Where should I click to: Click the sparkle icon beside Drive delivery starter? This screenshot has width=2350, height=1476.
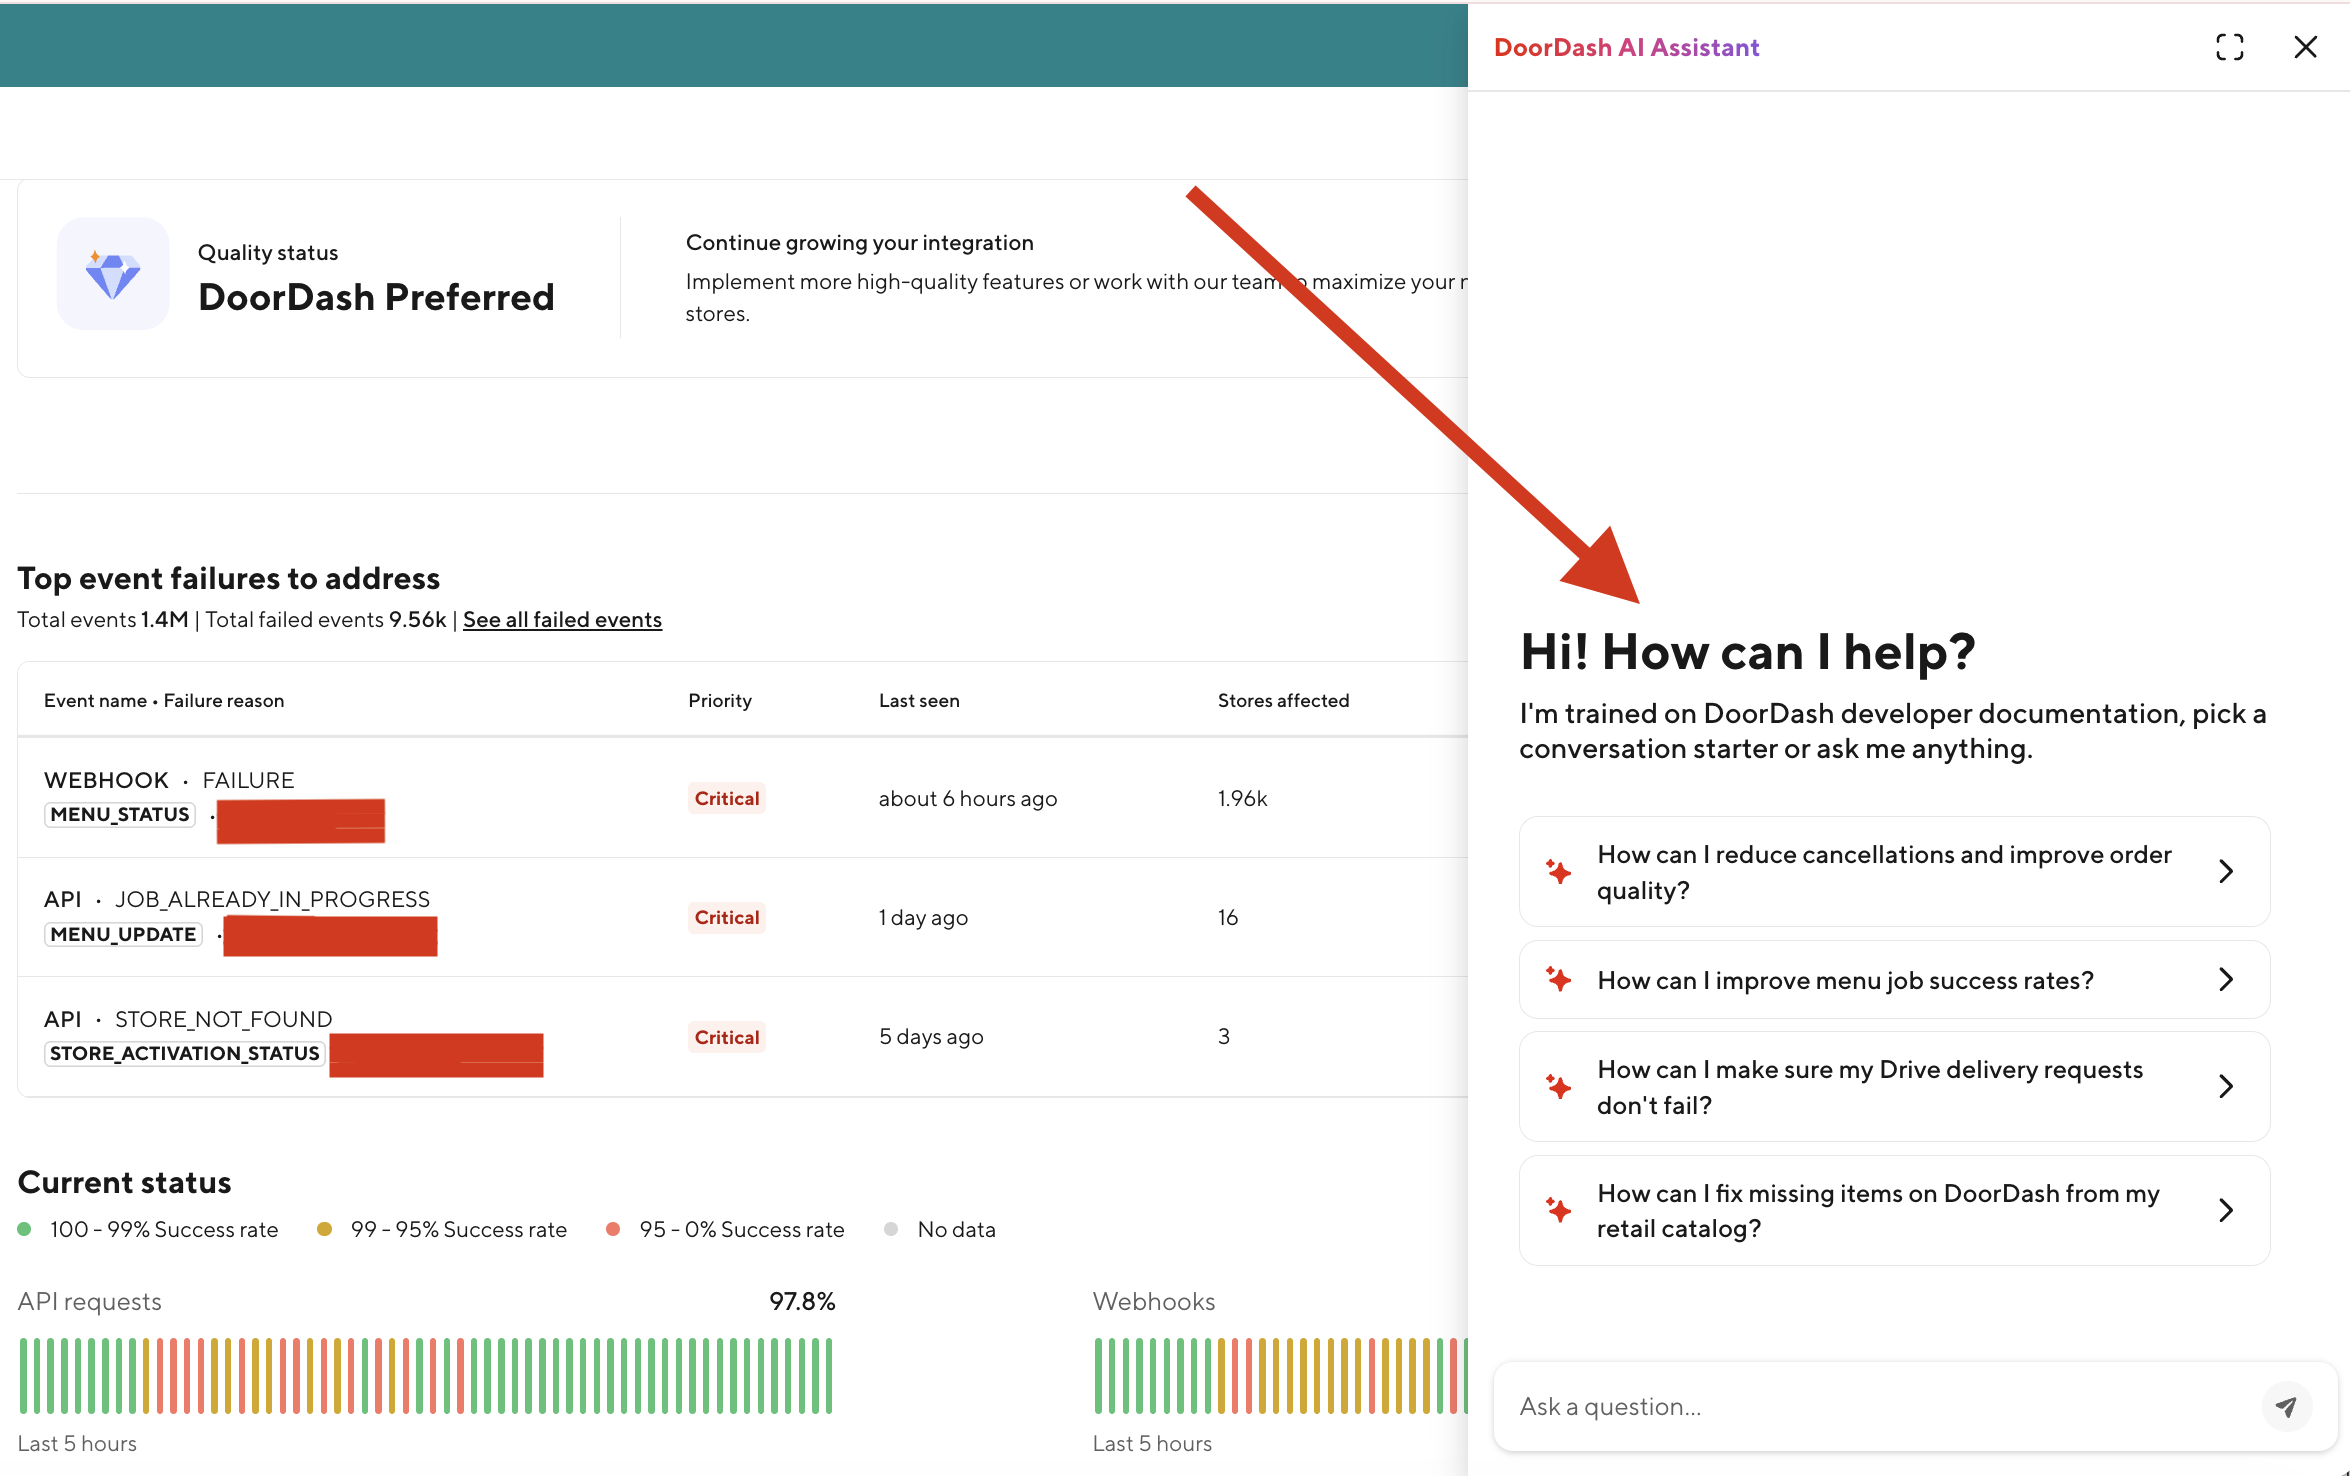[x=1558, y=1087]
